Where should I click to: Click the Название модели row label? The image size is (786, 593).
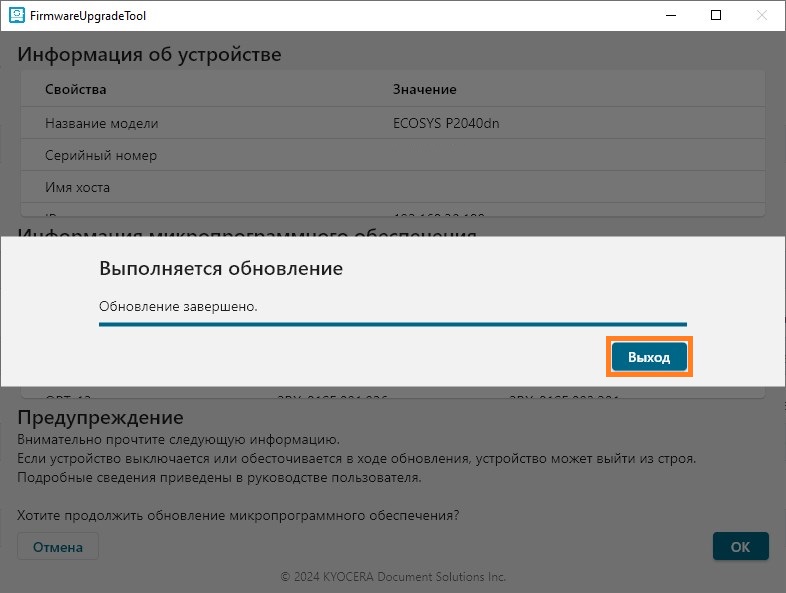101,123
